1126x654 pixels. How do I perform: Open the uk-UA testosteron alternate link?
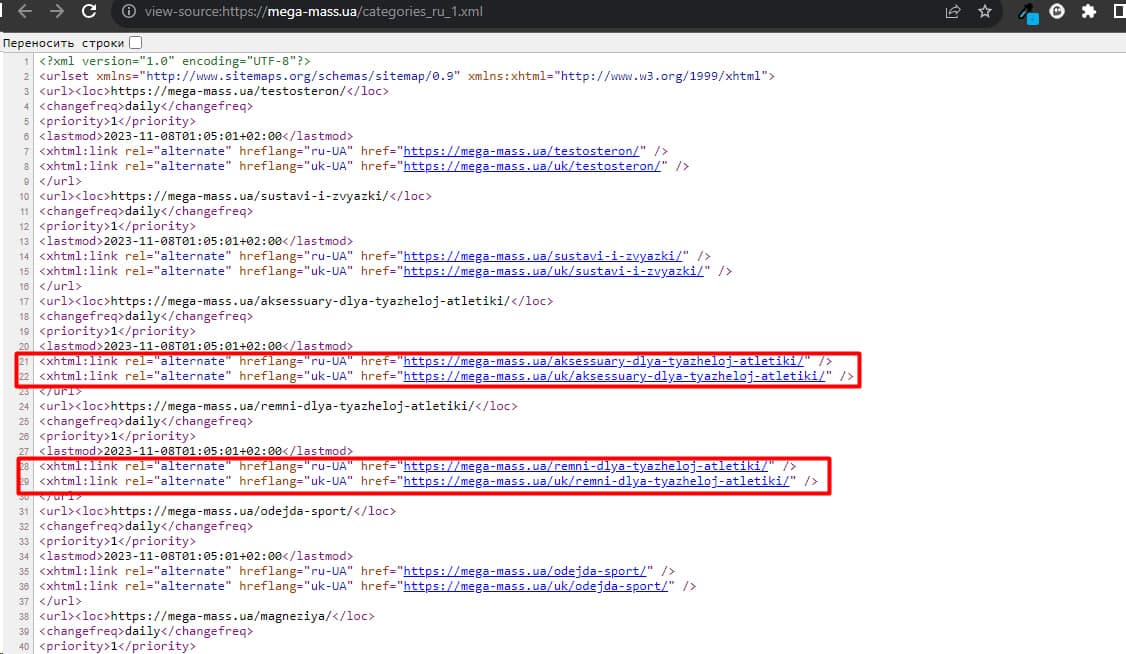point(531,166)
